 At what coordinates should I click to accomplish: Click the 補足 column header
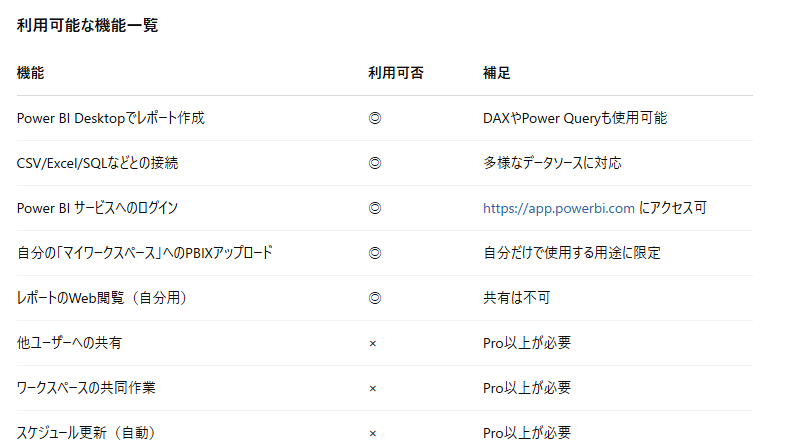point(497,73)
